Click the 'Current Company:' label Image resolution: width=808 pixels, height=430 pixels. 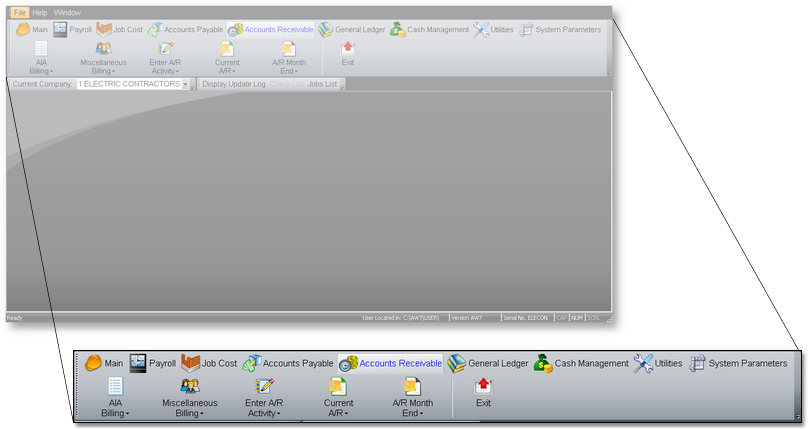pos(42,84)
